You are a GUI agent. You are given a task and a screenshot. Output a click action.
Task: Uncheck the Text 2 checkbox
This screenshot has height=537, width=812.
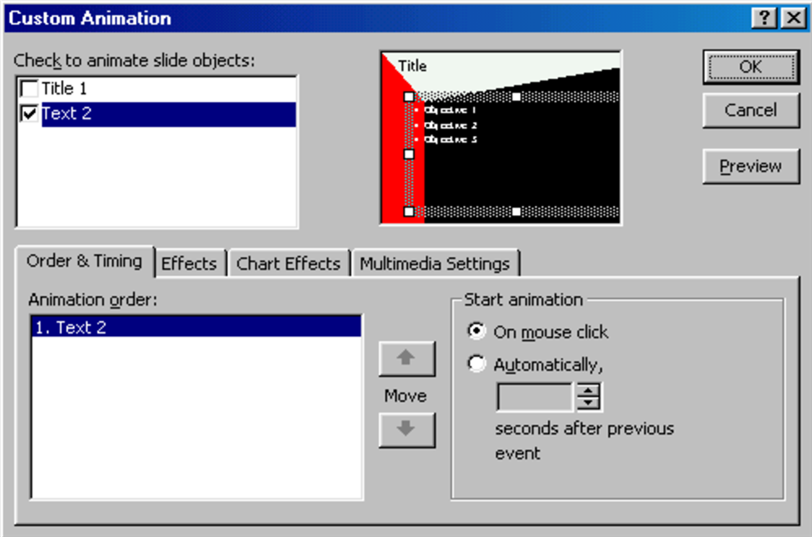pyautogui.click(x=29, y=114)
